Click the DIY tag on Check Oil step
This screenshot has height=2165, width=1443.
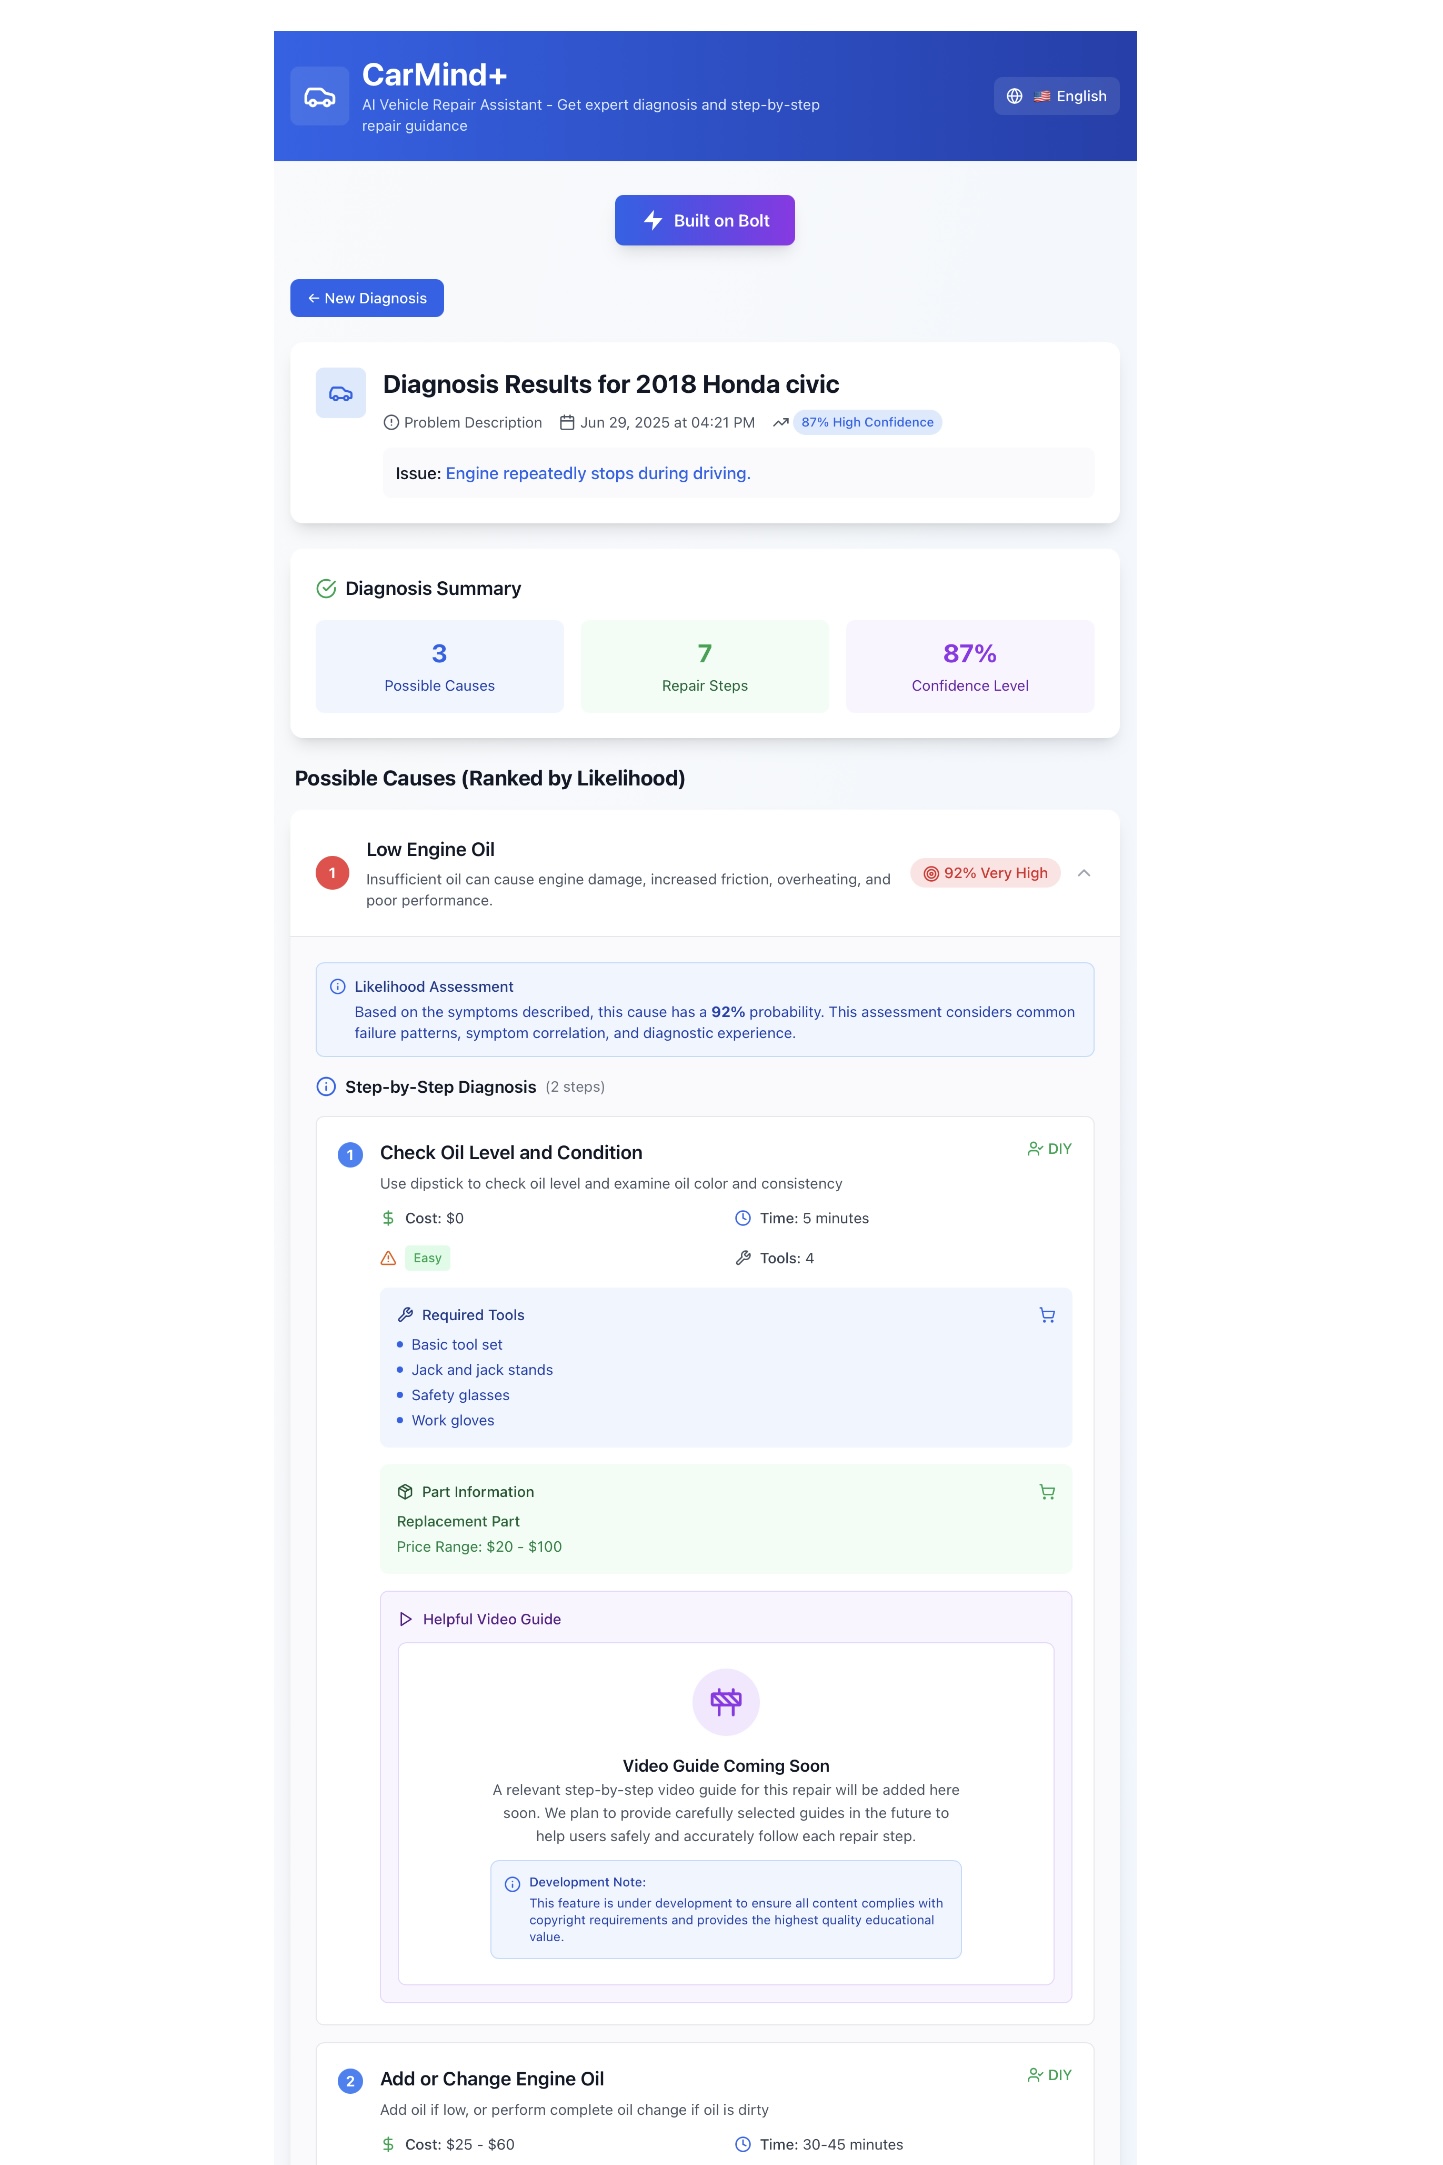(x=1050, y=1149)
